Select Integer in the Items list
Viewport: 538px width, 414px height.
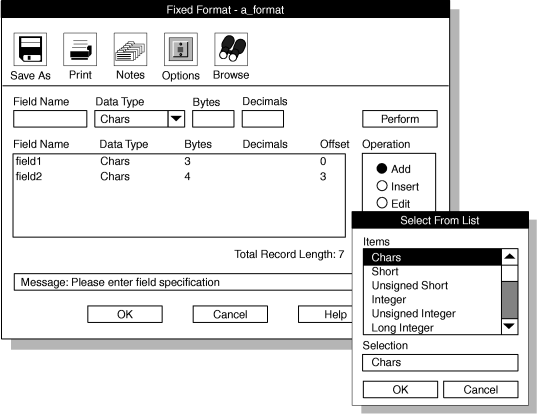(x=432, y=299)
